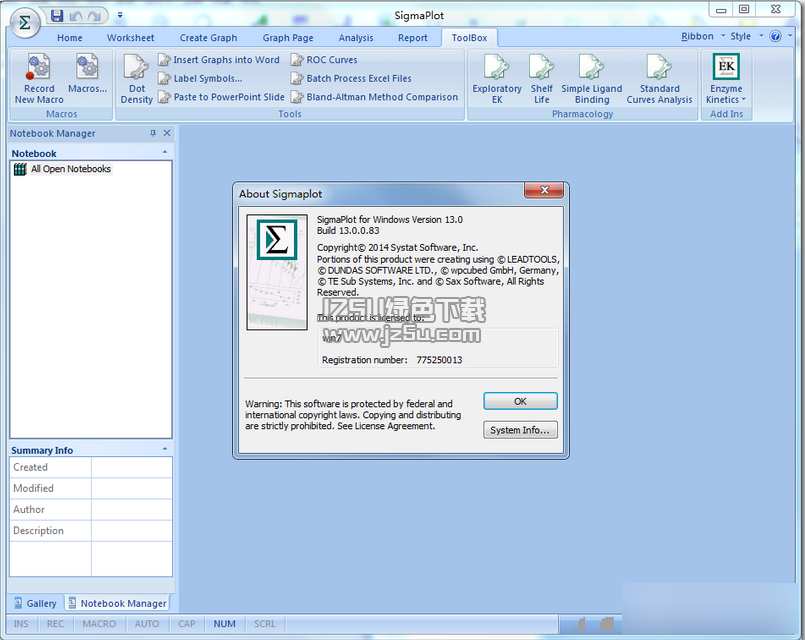This screenshot has width=805, height=640.
Task: Click the INS status bar indicator
Action: [21, 624]
